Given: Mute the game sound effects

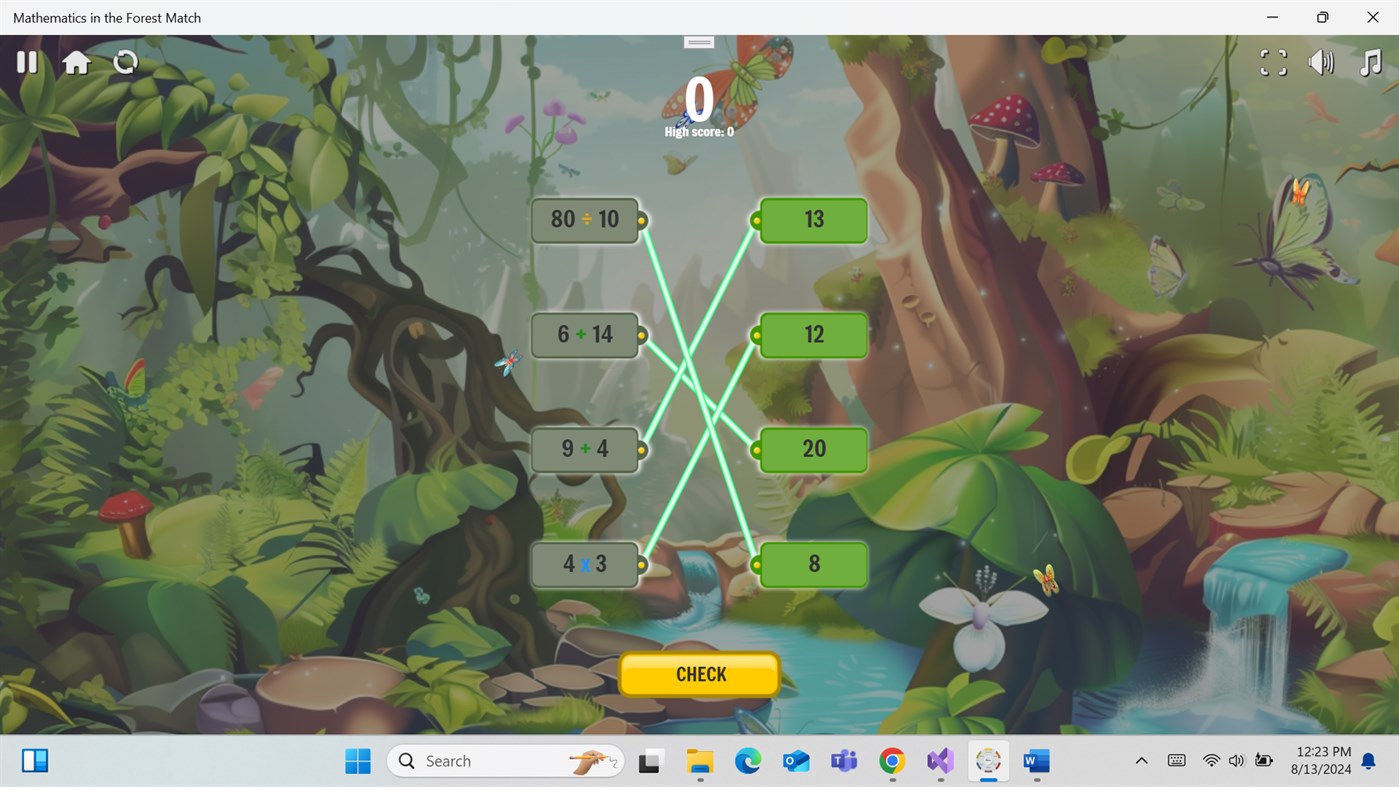Looking at the screenshot, I should coord(1321,62).
